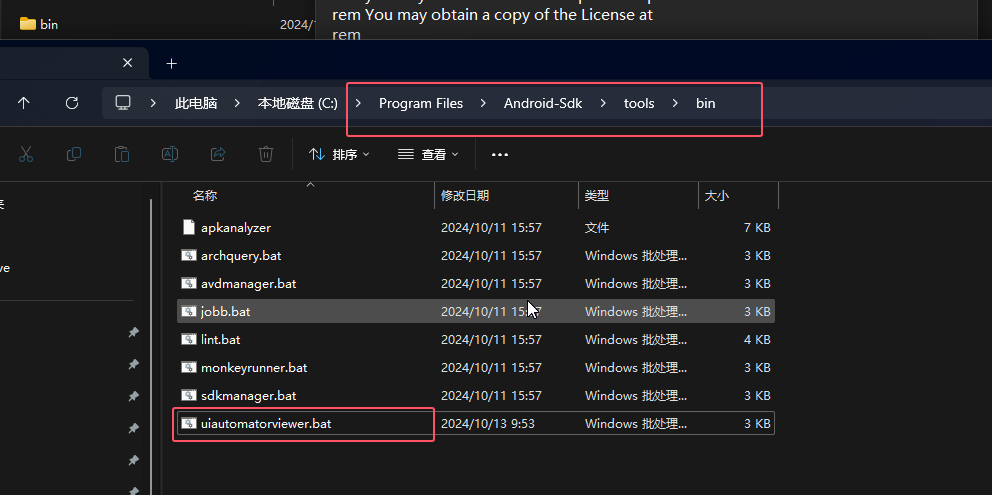Click the lint.bat file icon
992x495 pixels.
pos(189,339)
